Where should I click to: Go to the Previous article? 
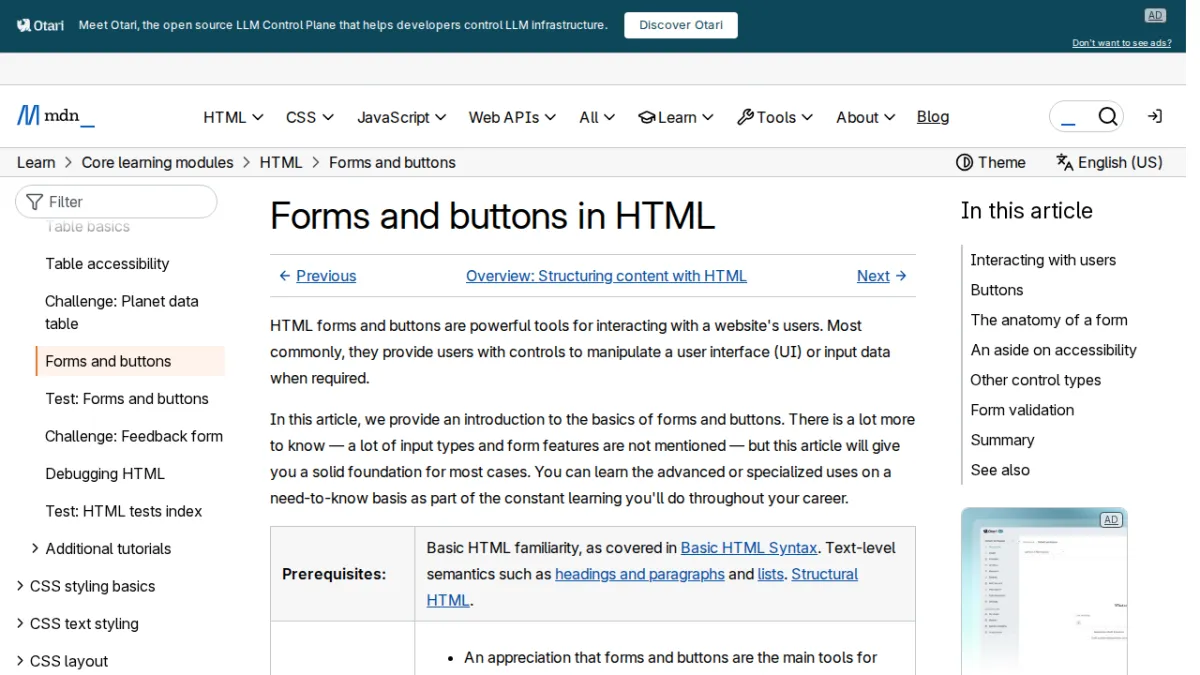[317, 276]
